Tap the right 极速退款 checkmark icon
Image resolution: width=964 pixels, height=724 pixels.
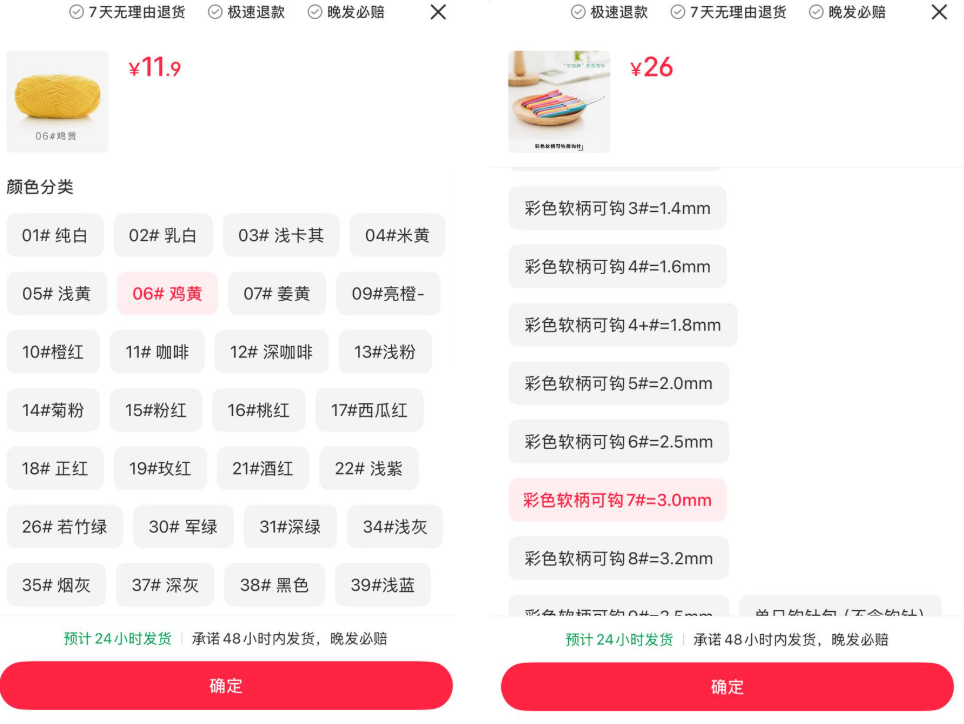[x=578, y=12]
